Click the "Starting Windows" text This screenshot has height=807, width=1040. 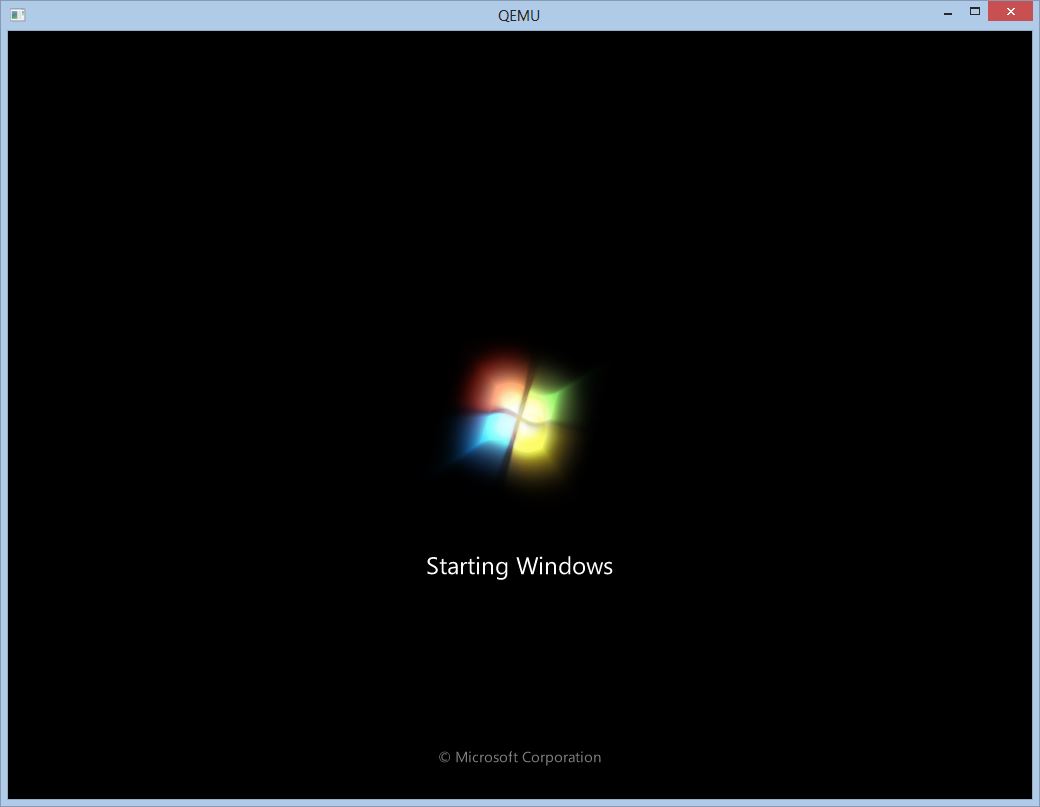pyautogui.click(x=519, y=566)
